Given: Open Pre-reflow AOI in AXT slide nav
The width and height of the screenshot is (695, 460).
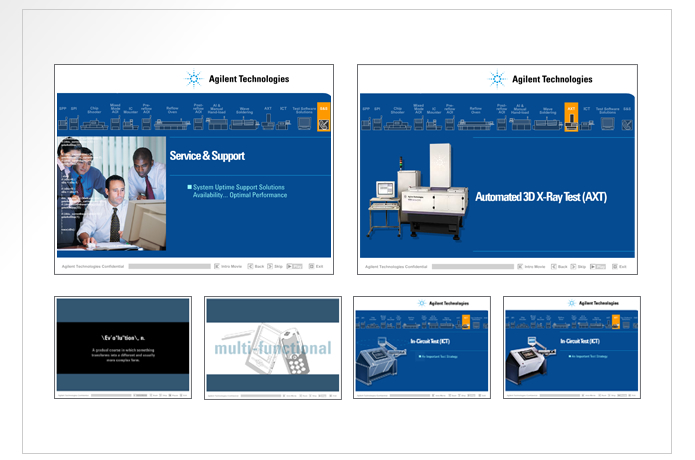Looking at the screenshot, I should 449,118.
